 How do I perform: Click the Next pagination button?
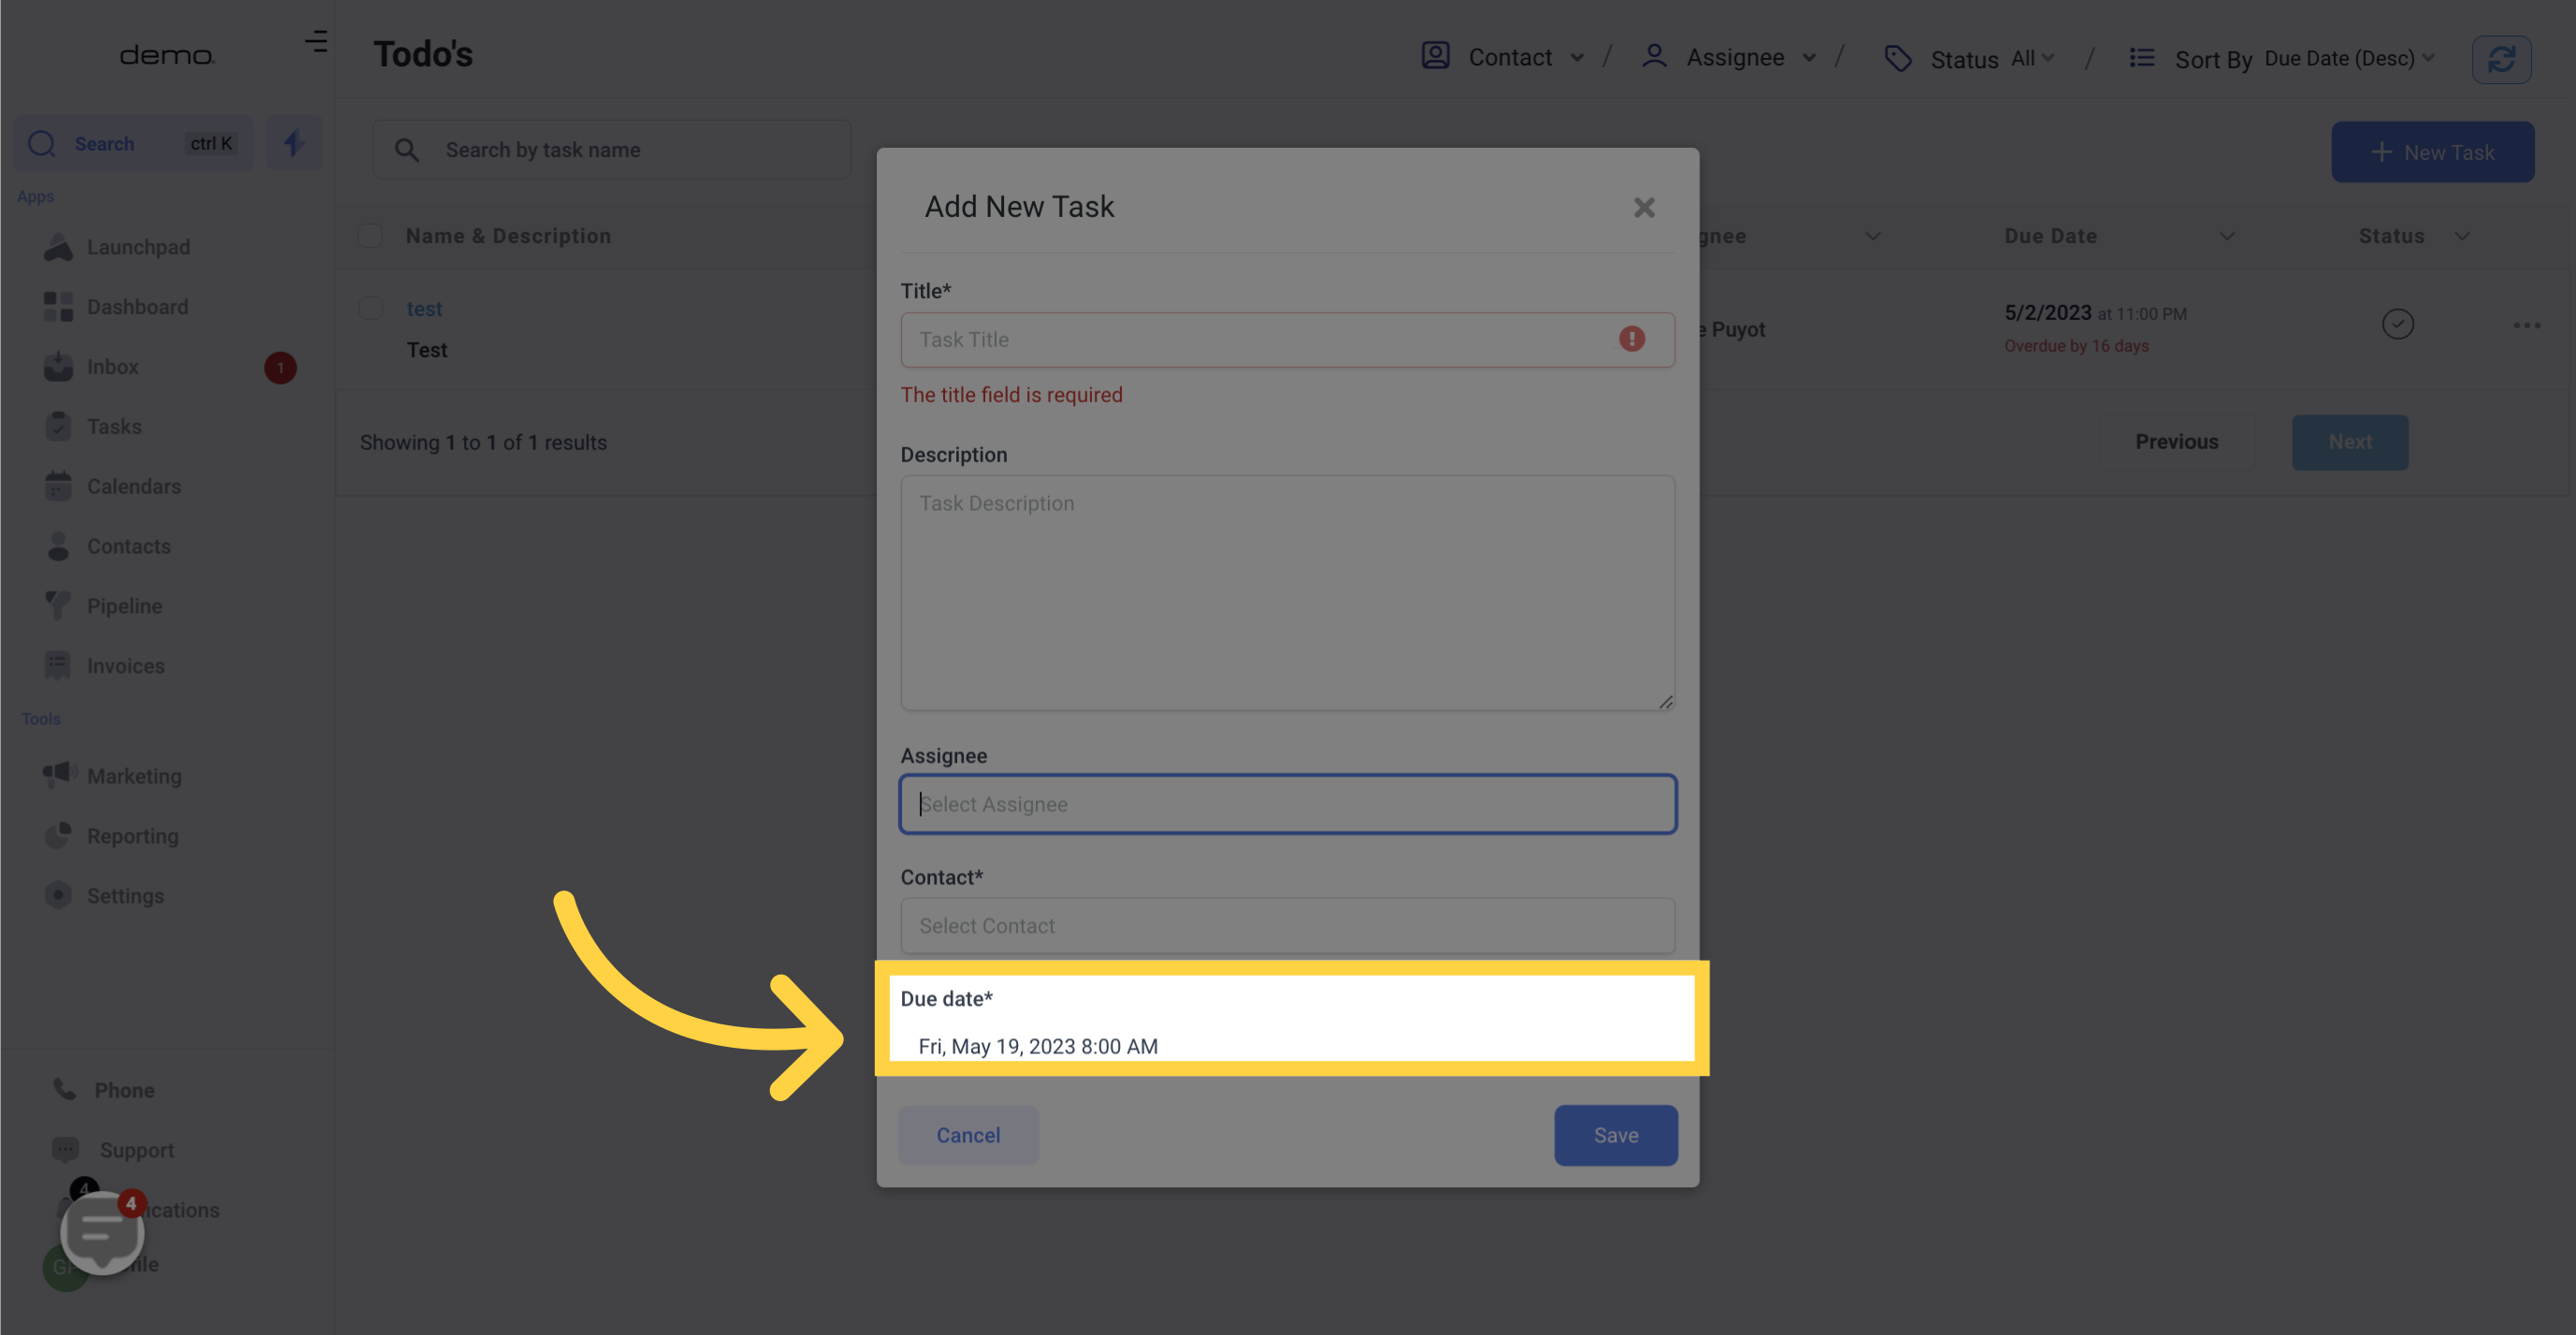pyautogui.click(x=2350, y=442)
